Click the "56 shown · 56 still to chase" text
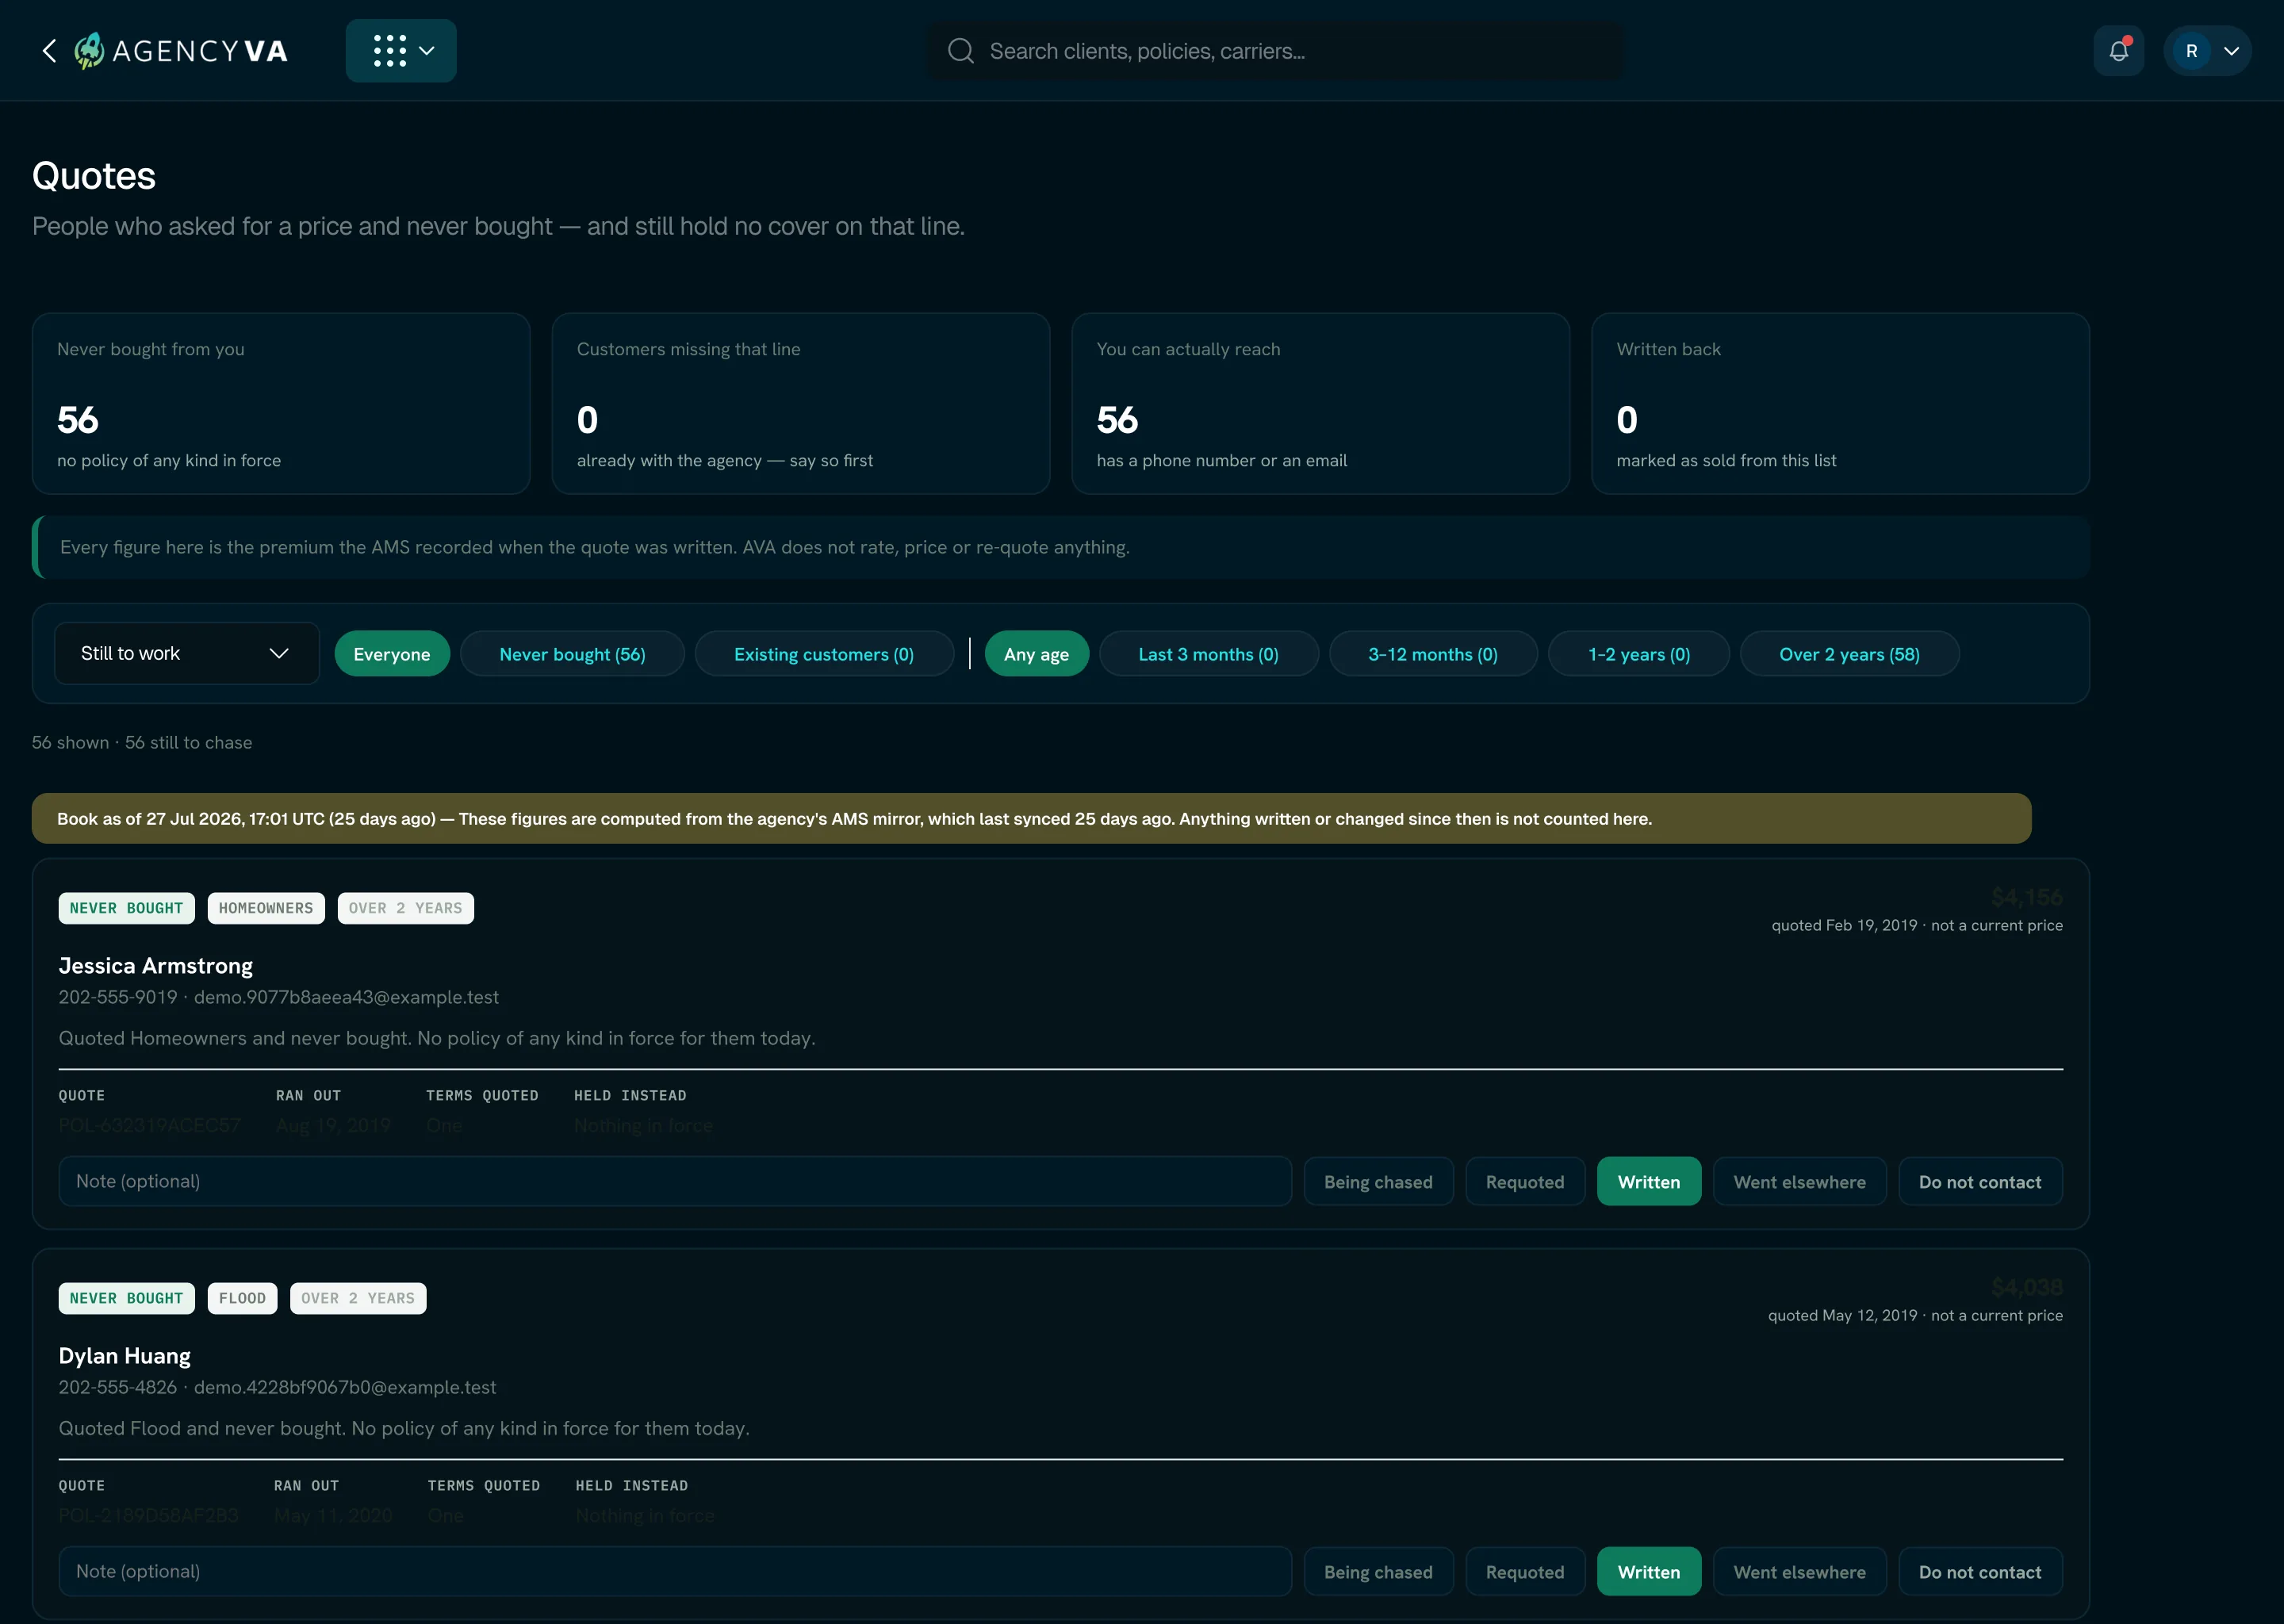 click(142, 742)
